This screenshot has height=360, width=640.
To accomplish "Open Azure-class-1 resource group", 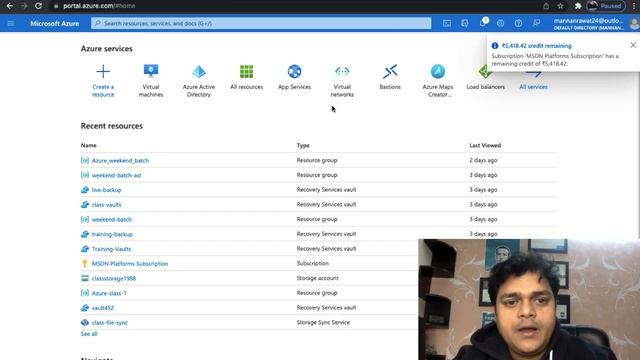I will point(109,293).
